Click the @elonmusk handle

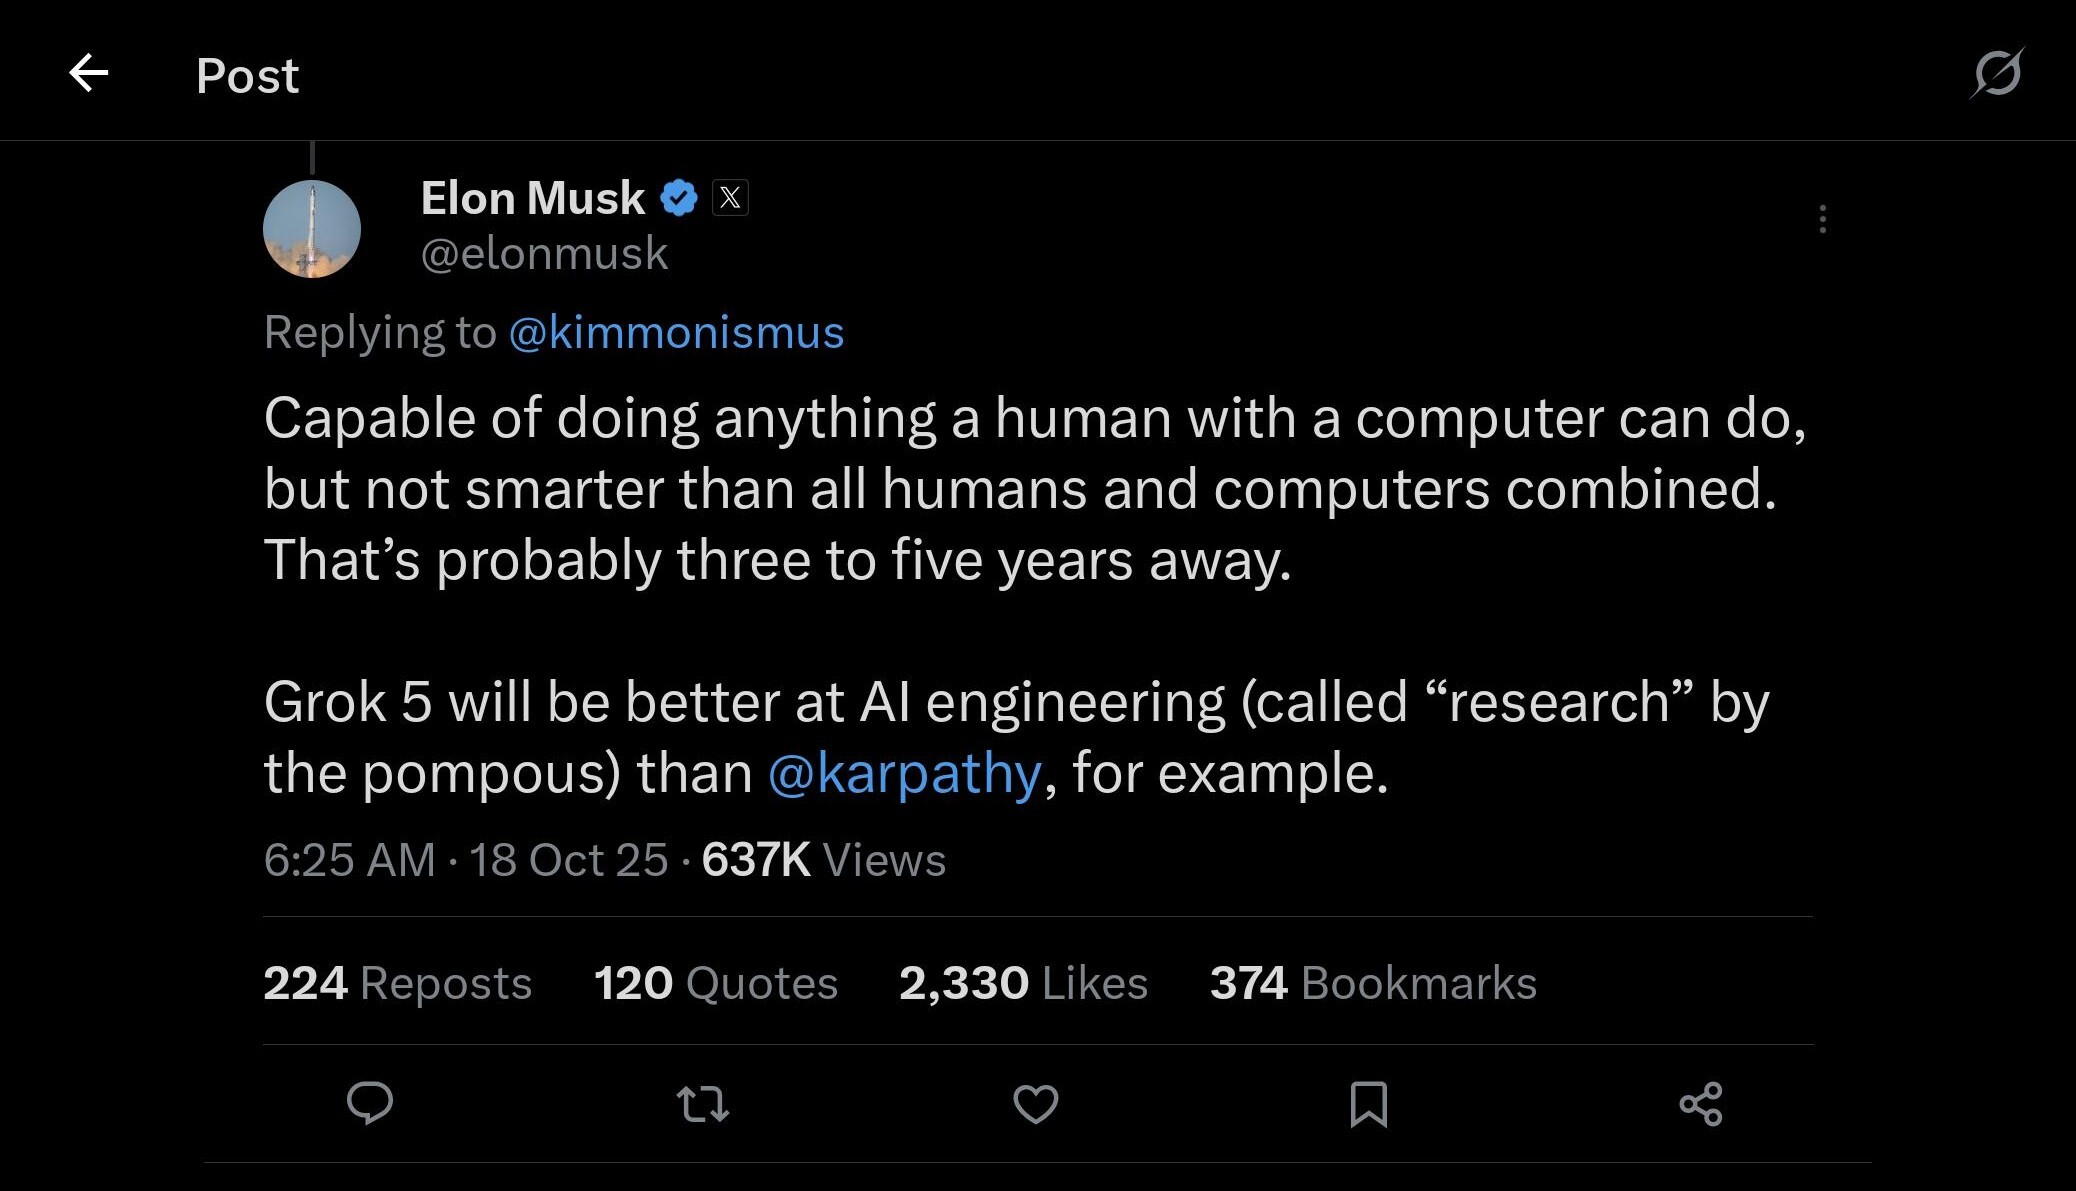544,253
